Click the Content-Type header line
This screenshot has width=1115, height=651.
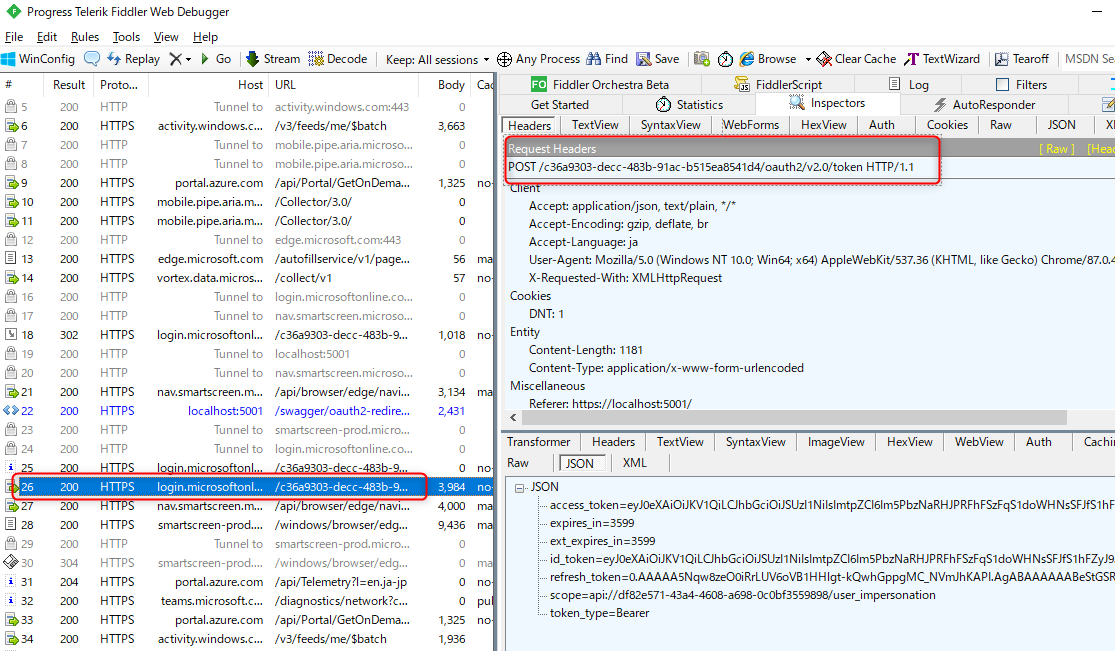(x=666, y=368)
